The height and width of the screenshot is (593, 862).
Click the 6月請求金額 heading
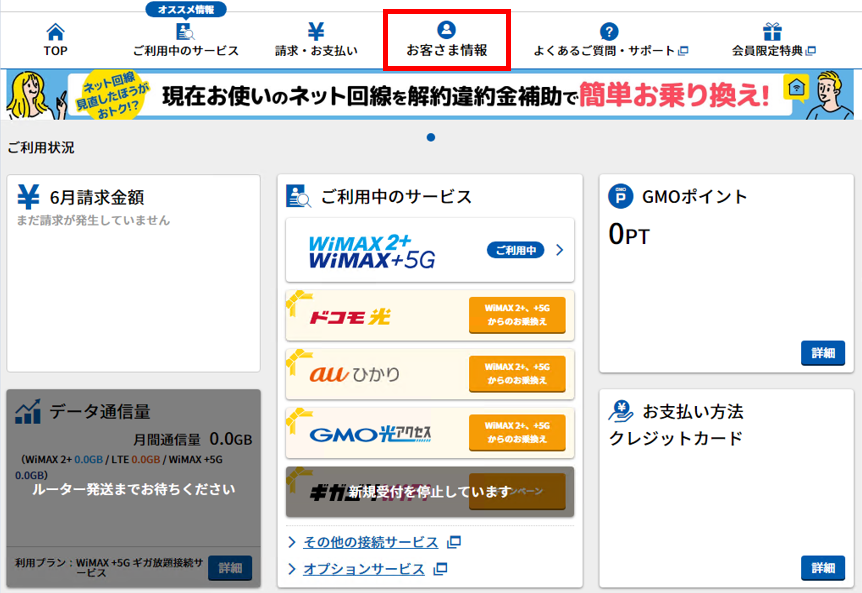click(97, 197)
